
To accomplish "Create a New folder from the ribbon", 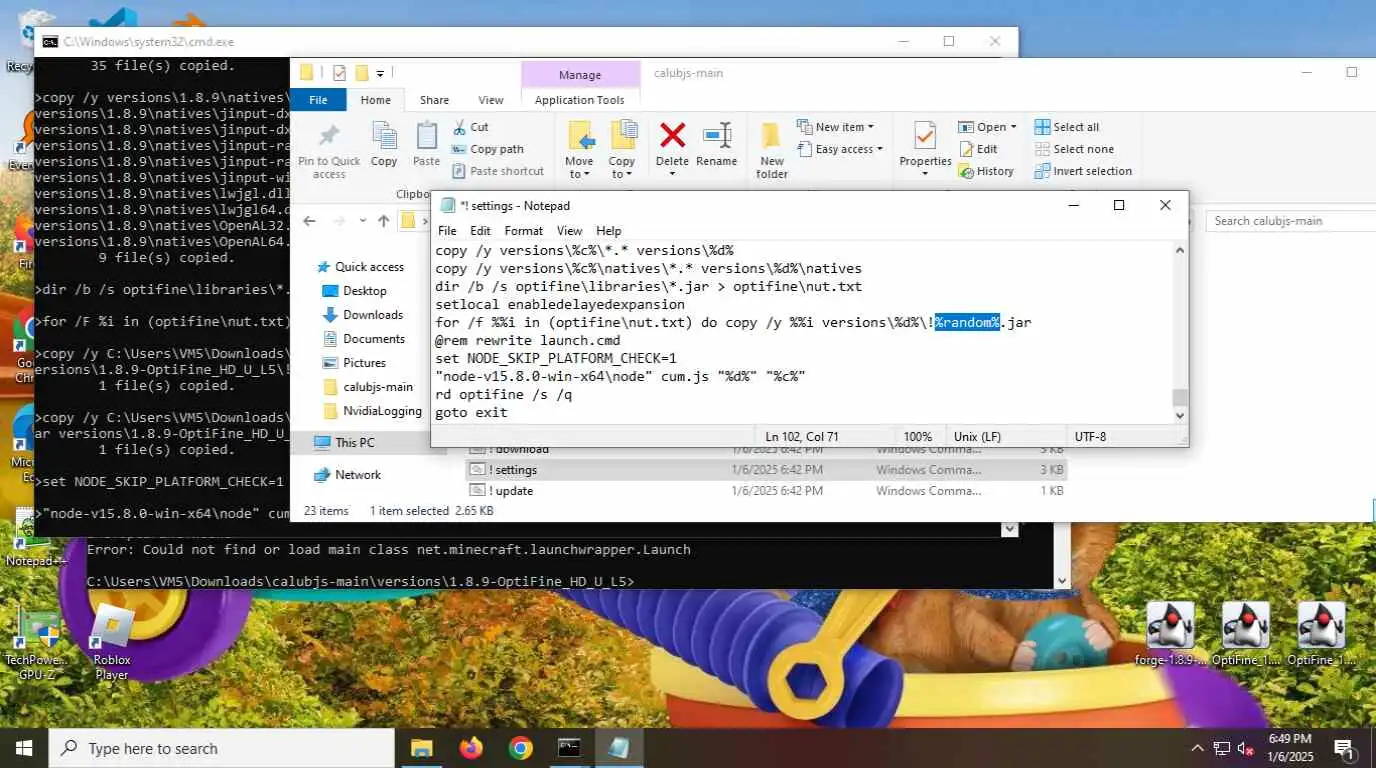I will coord(771,150).
